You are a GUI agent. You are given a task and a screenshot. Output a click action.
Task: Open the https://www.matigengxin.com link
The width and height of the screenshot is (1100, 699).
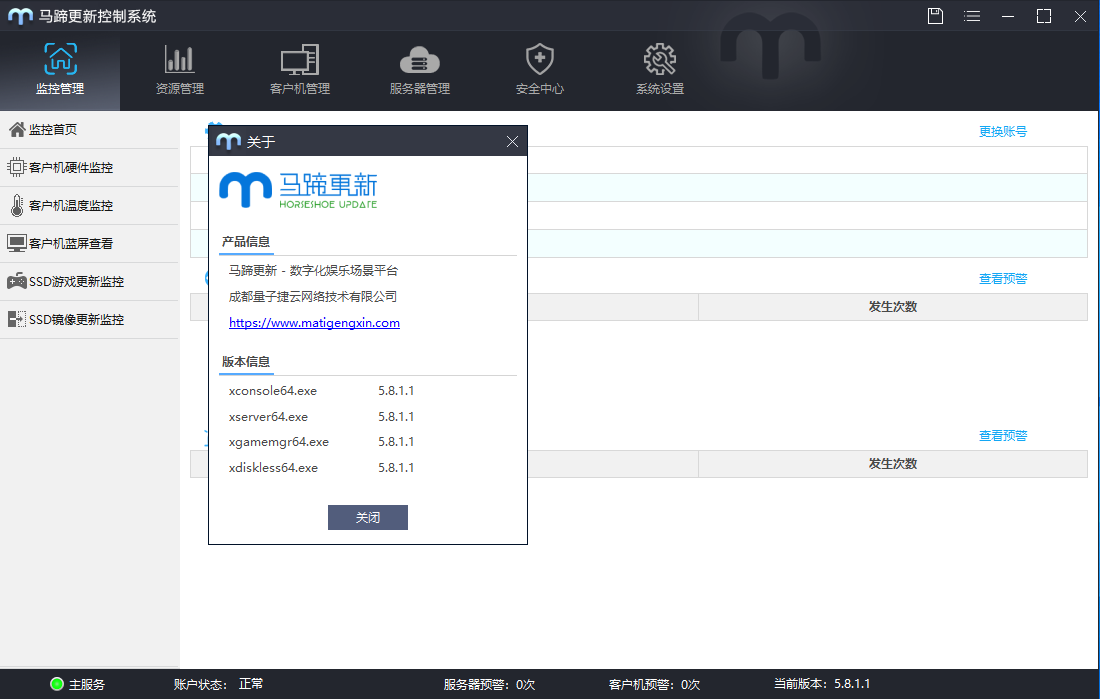click(x=314, y=323)
